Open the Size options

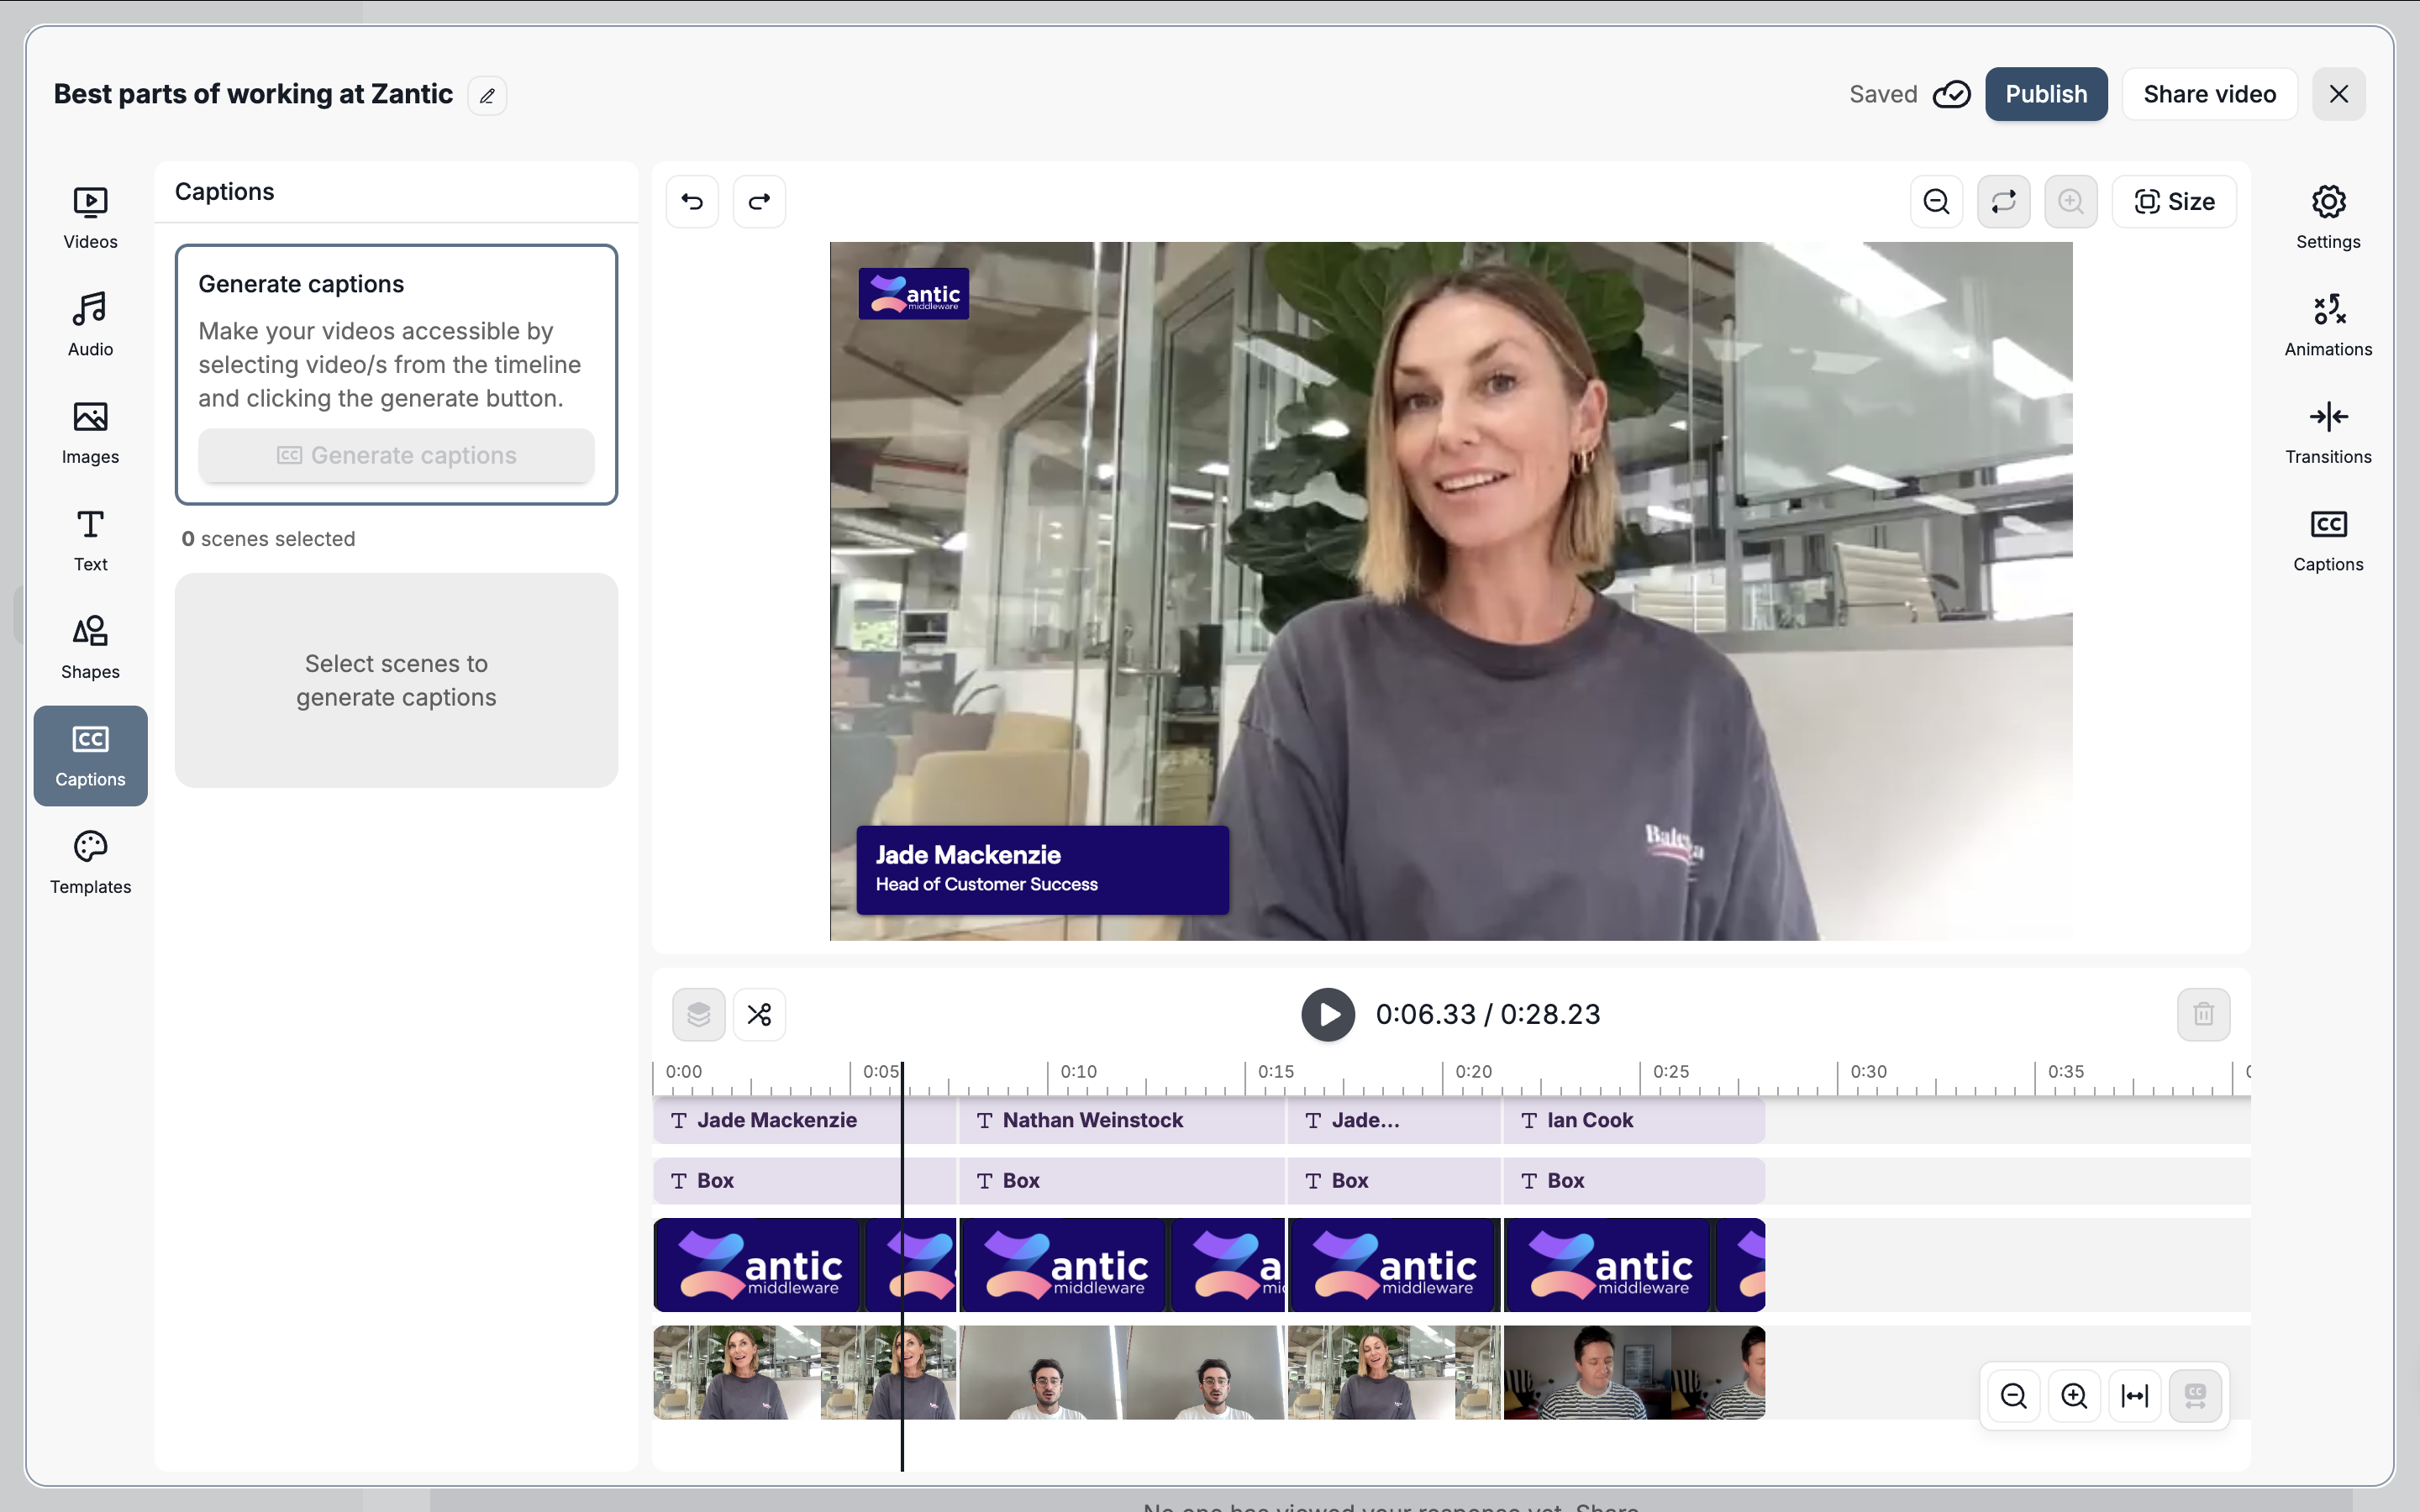pos(2174,202)
